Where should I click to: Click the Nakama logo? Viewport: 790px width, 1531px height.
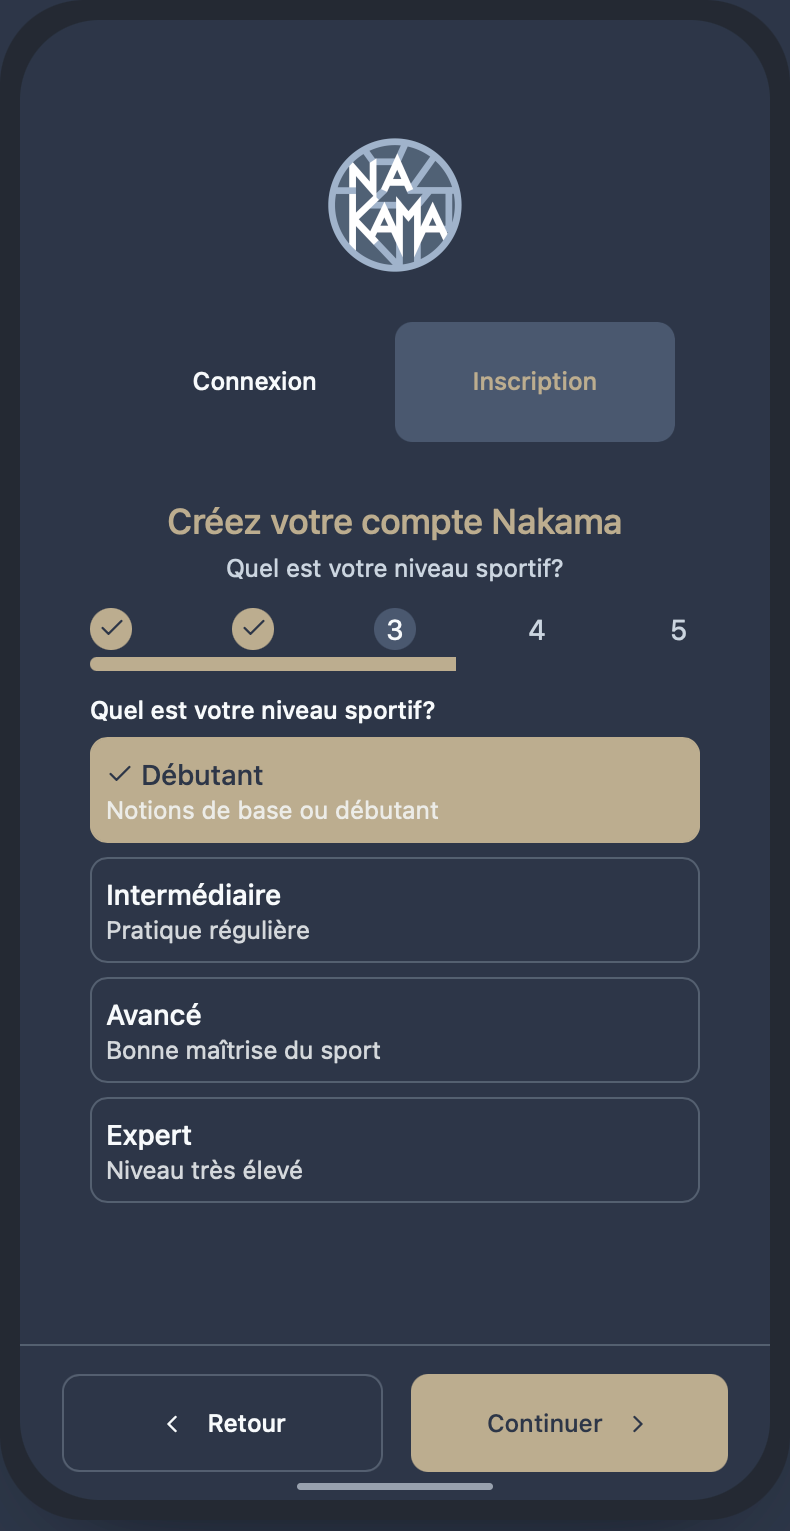click(x=395, y=205)
